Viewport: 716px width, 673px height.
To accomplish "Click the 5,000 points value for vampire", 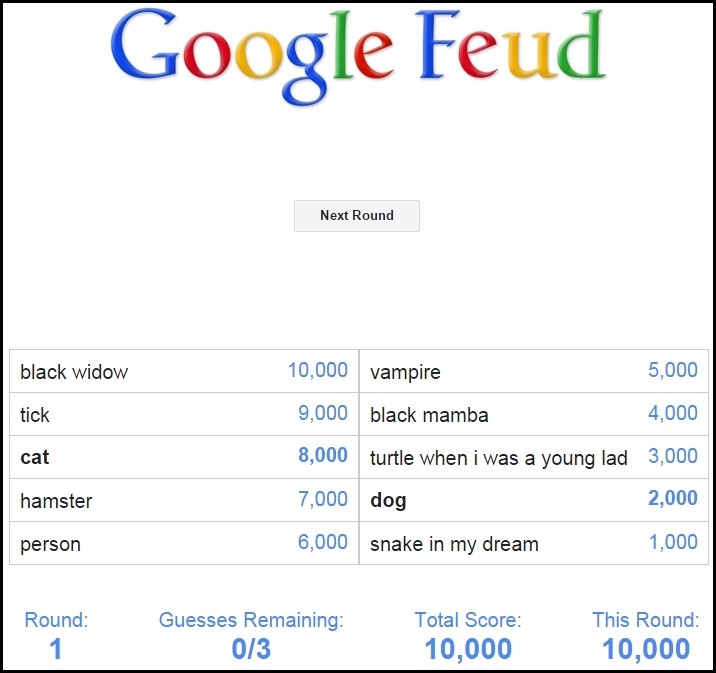I will click(x=673, y=370).
